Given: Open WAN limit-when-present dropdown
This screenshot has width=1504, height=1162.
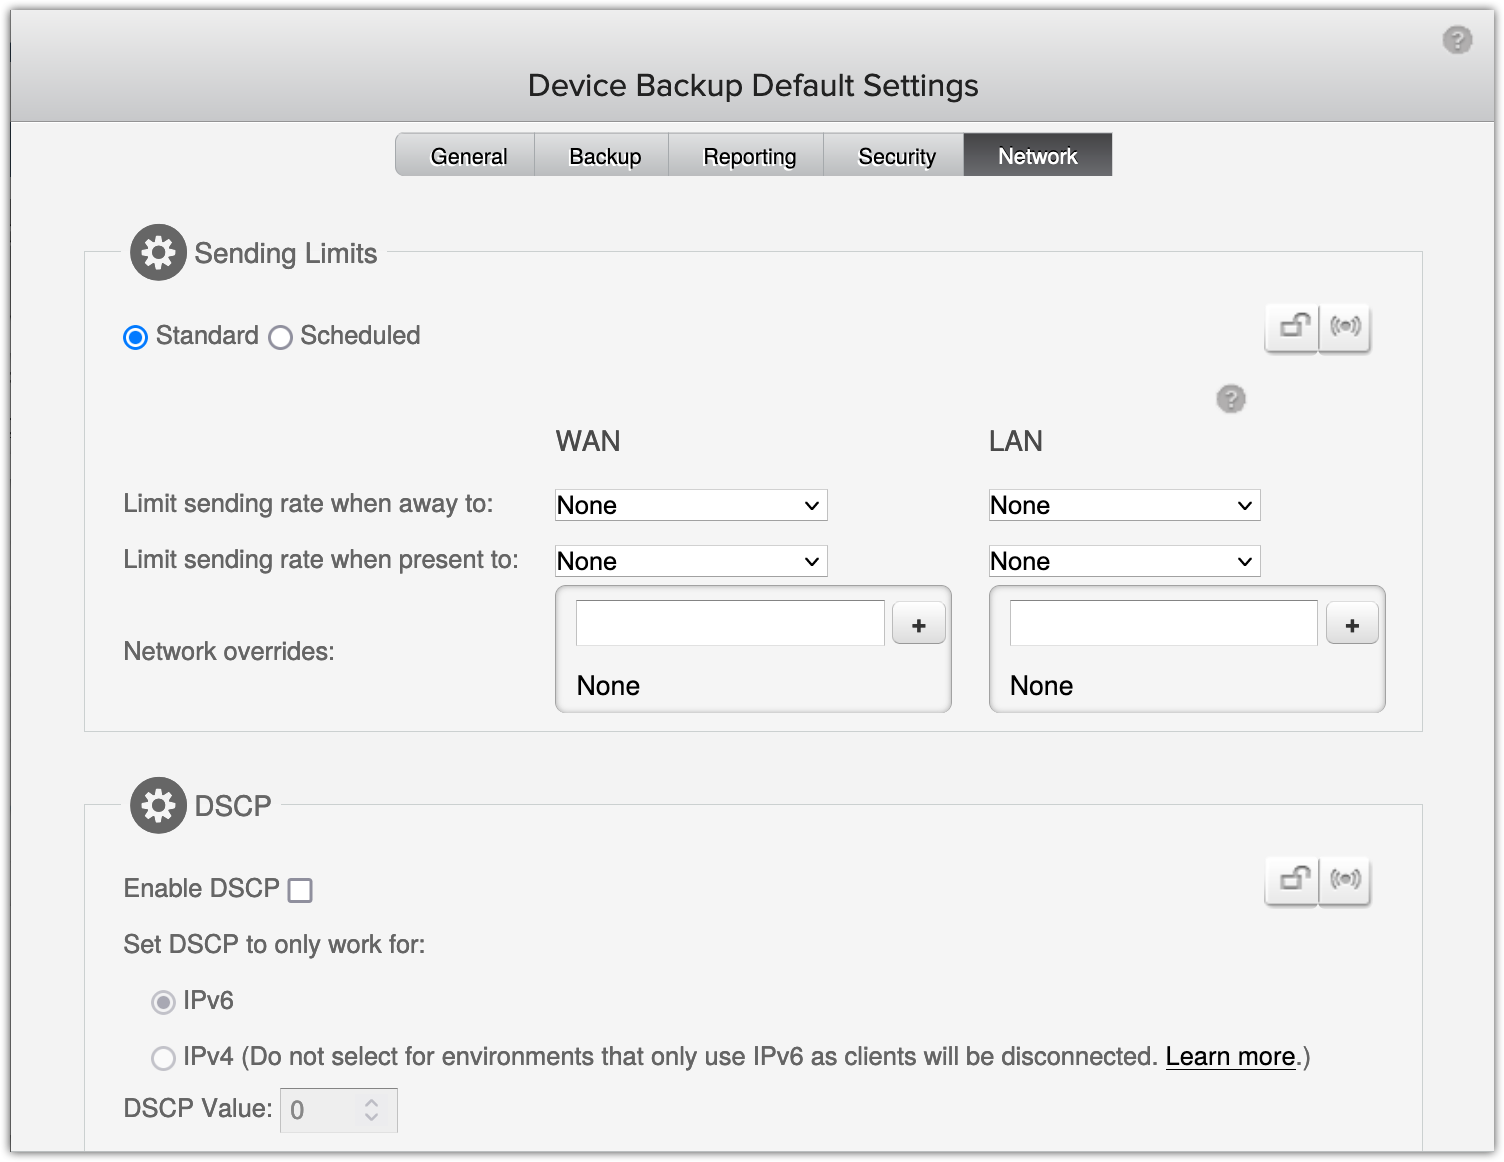Looking at the screenshot, I should point(691,561).
